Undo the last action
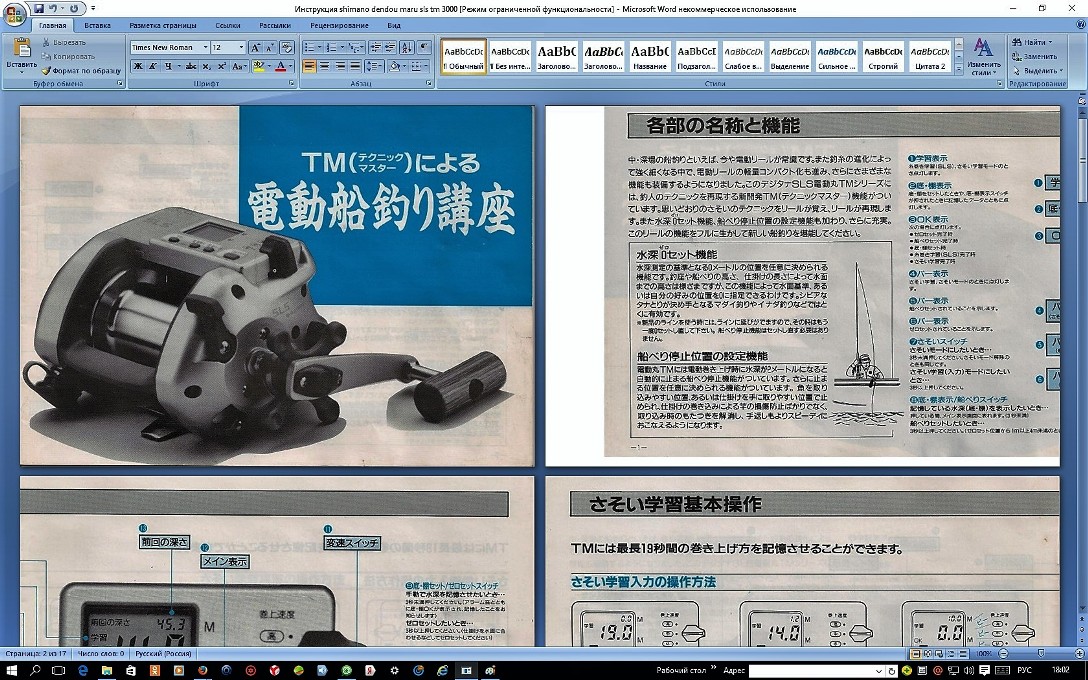Screen dimensions: 1088x680 point(53,8)
